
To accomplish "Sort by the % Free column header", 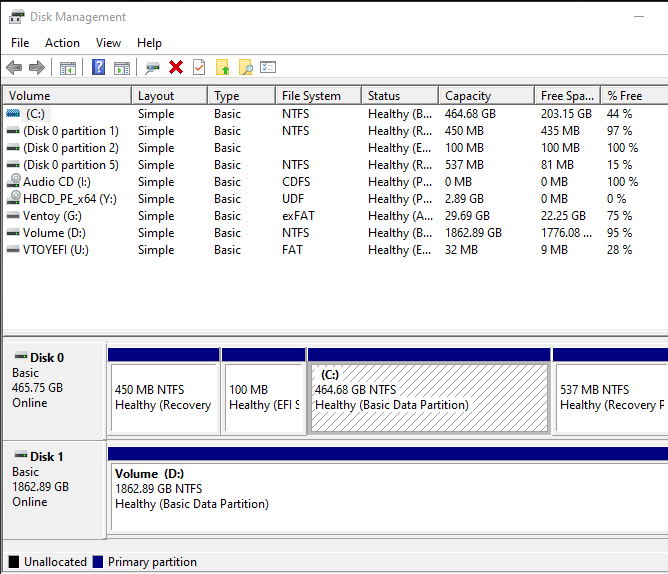I will pos(634,95).
